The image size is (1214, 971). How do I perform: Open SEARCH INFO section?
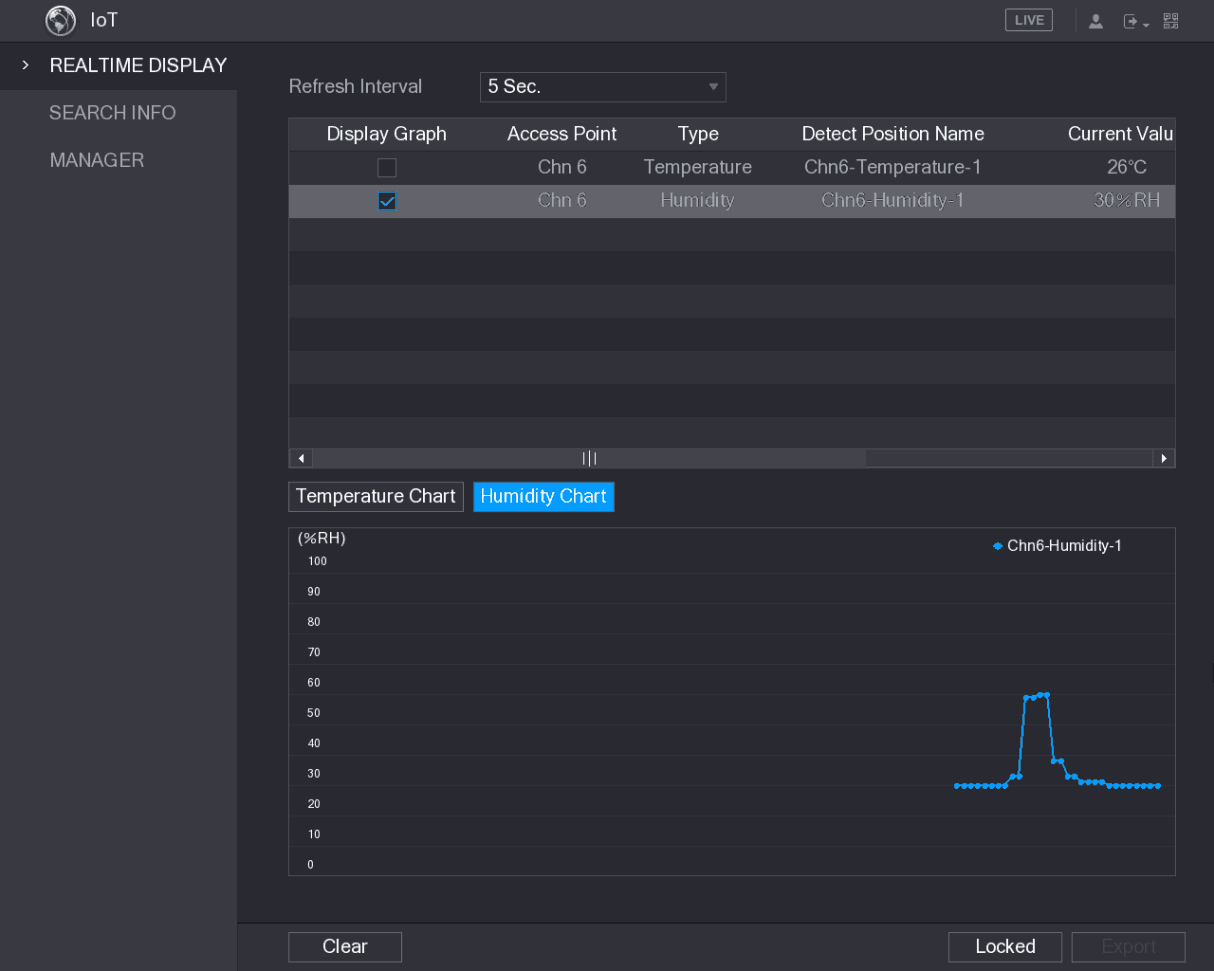click(112, 113)
